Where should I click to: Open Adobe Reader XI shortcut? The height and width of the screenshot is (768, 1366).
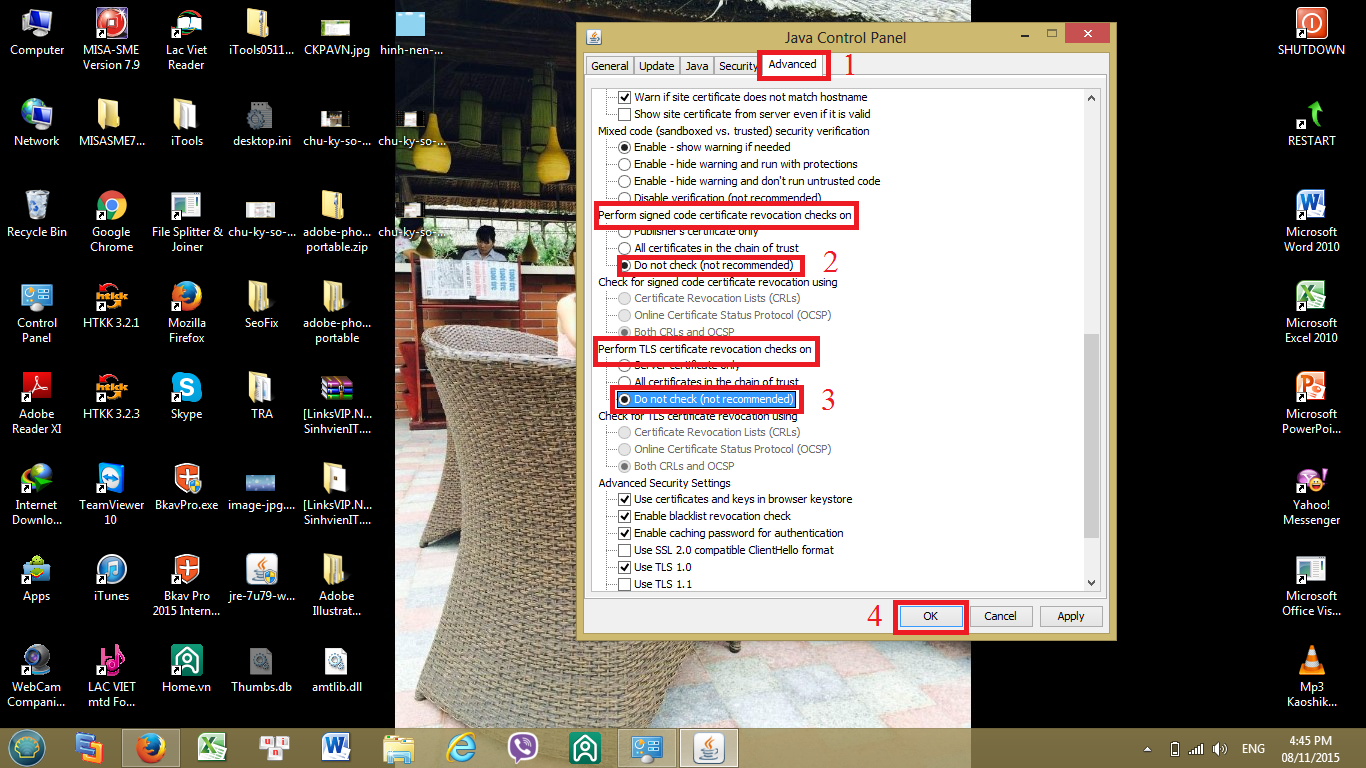[37, 390]
